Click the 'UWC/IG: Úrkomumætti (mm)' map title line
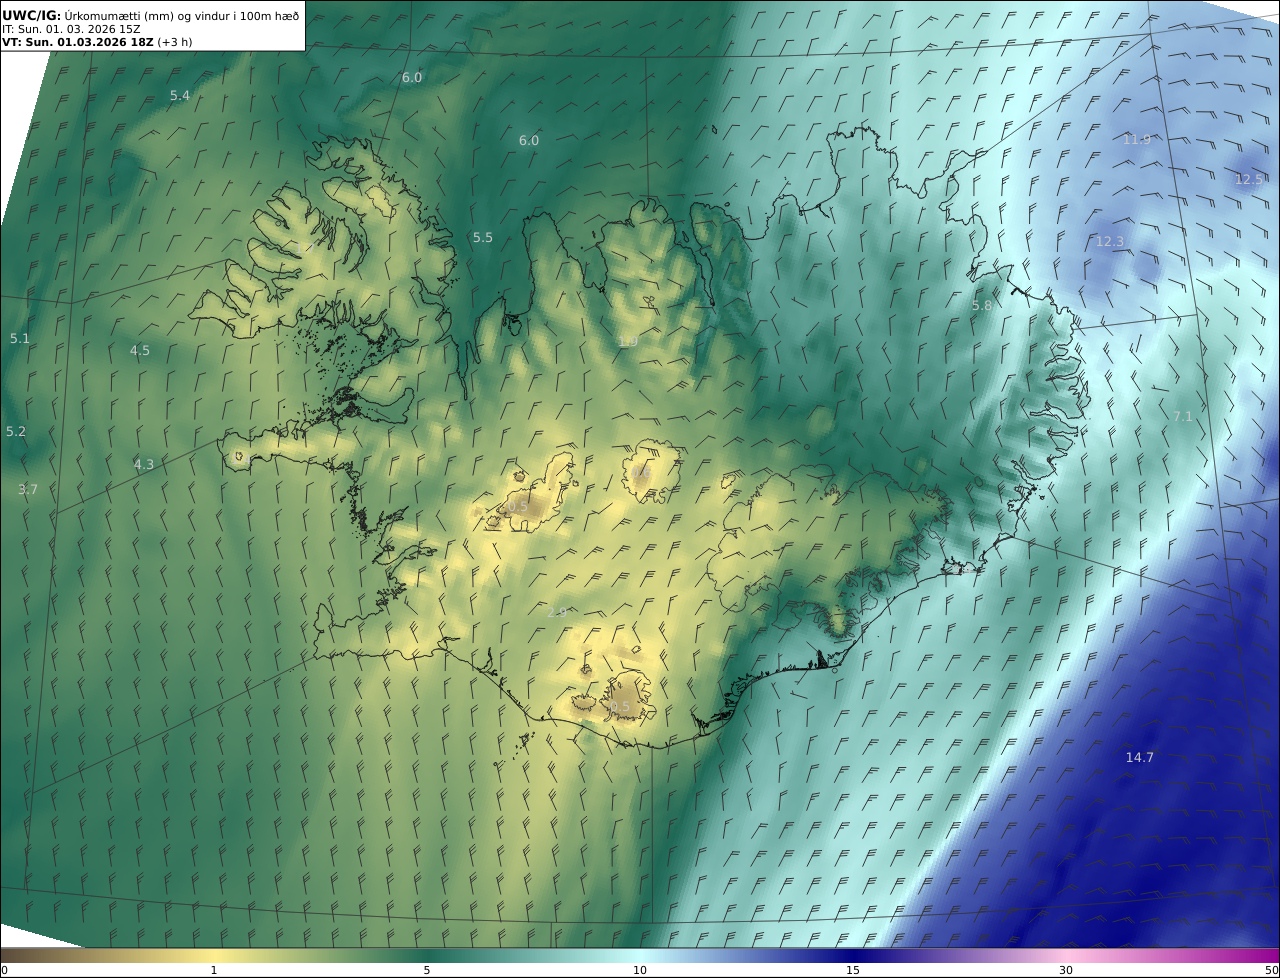 click(151, 15)
